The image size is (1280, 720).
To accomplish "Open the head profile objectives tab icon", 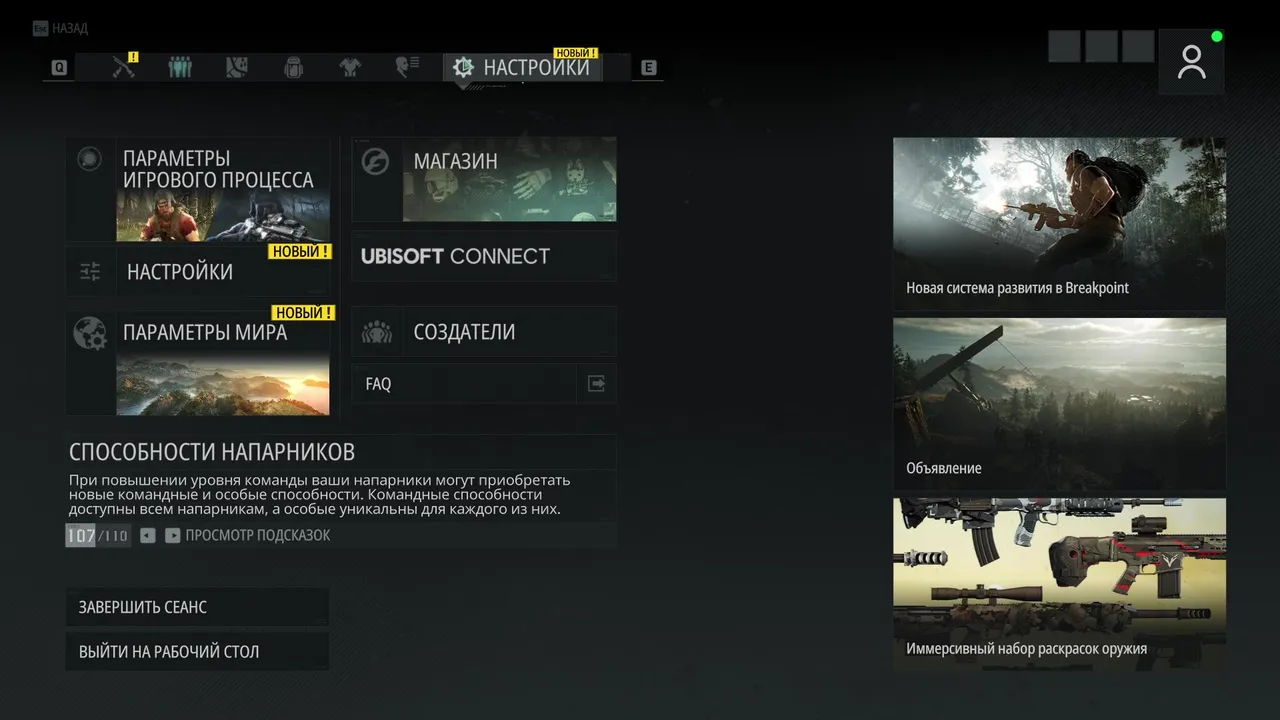I will click(x=406, y=67).
